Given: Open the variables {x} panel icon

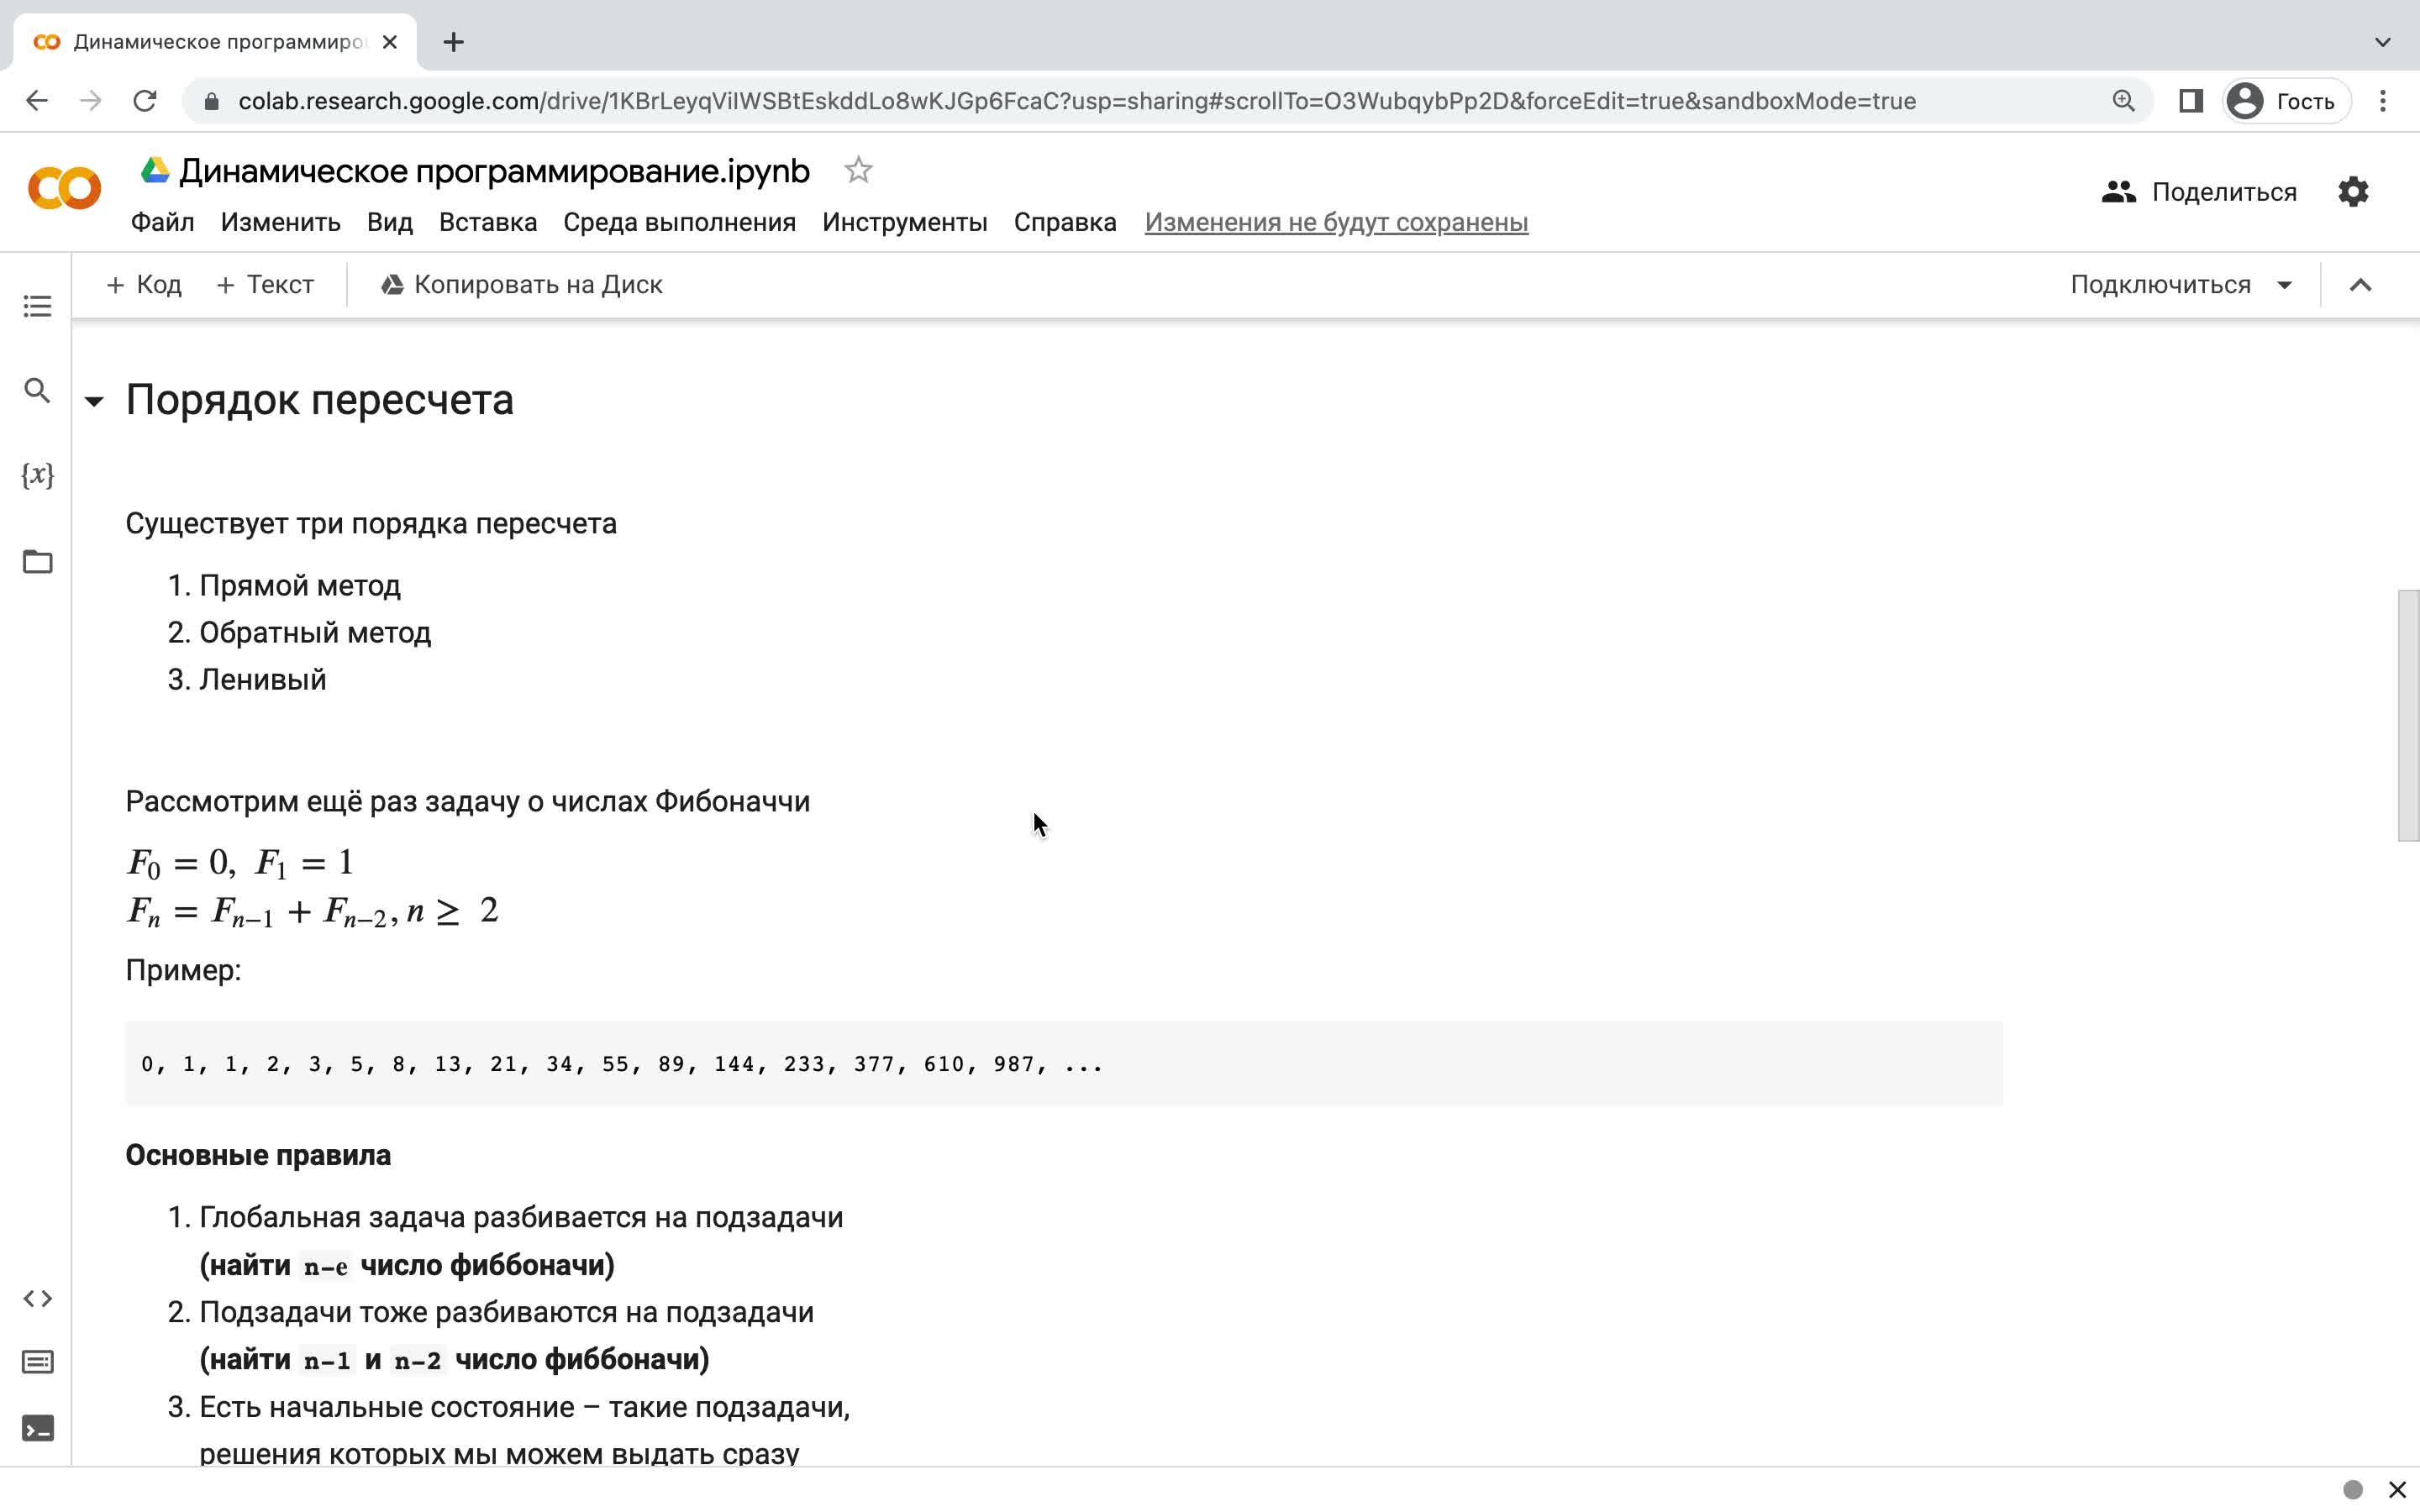Looking at the screenshot, I should pyautogui.click(x=37, y=475).
